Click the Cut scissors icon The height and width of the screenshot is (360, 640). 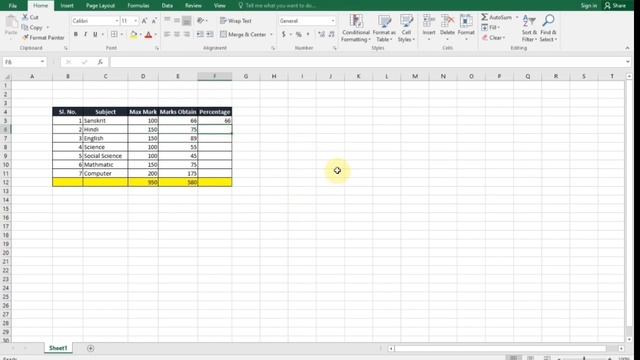(x=25, y=17)
